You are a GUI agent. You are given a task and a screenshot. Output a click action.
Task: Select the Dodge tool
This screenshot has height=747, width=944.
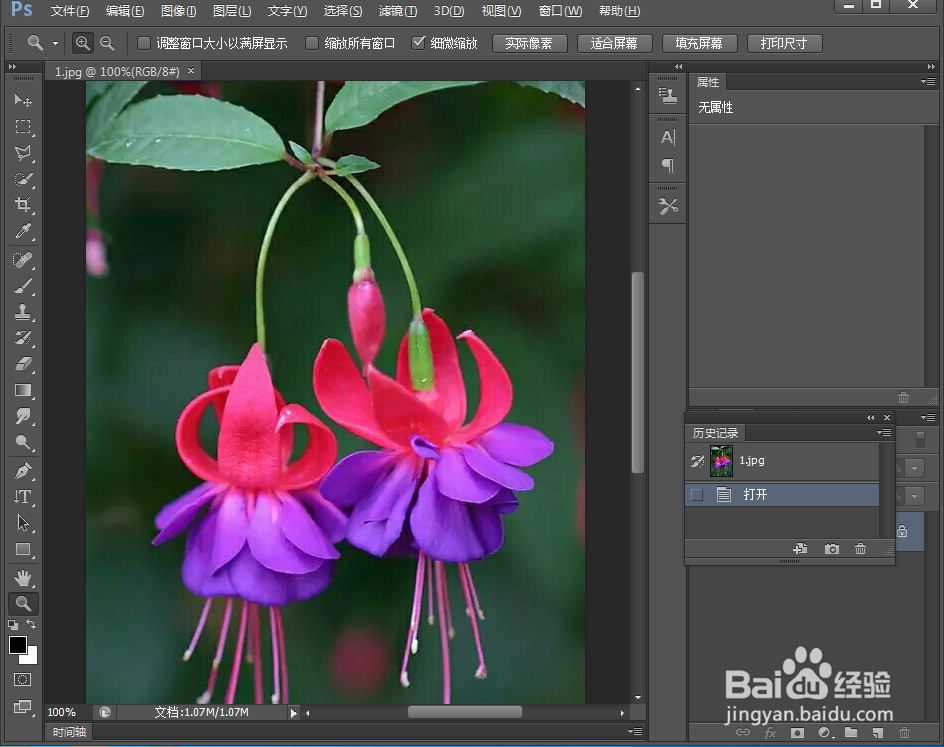click(23, 442)
